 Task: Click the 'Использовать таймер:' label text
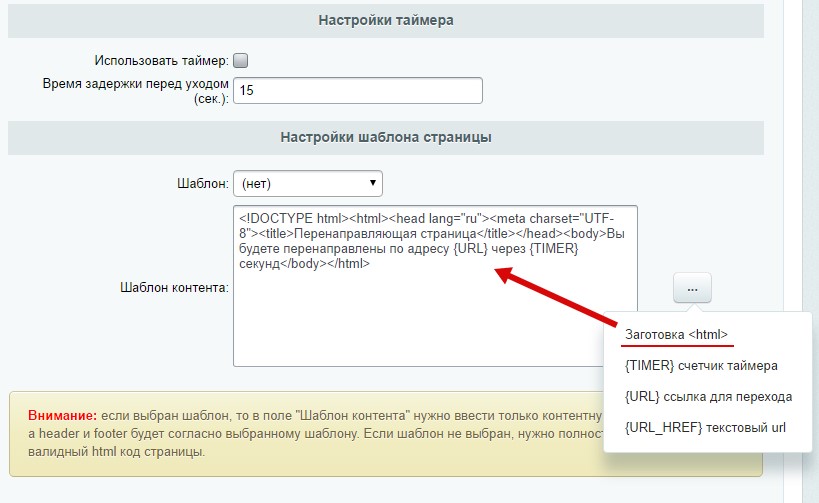162,61
